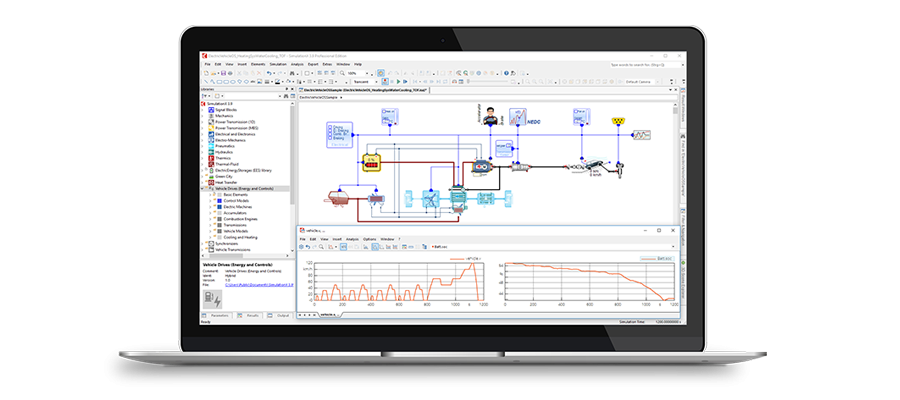Click the blue Help question-mark icon
Viewport: 900px width, 400px height.
click(x=506, y=73)
